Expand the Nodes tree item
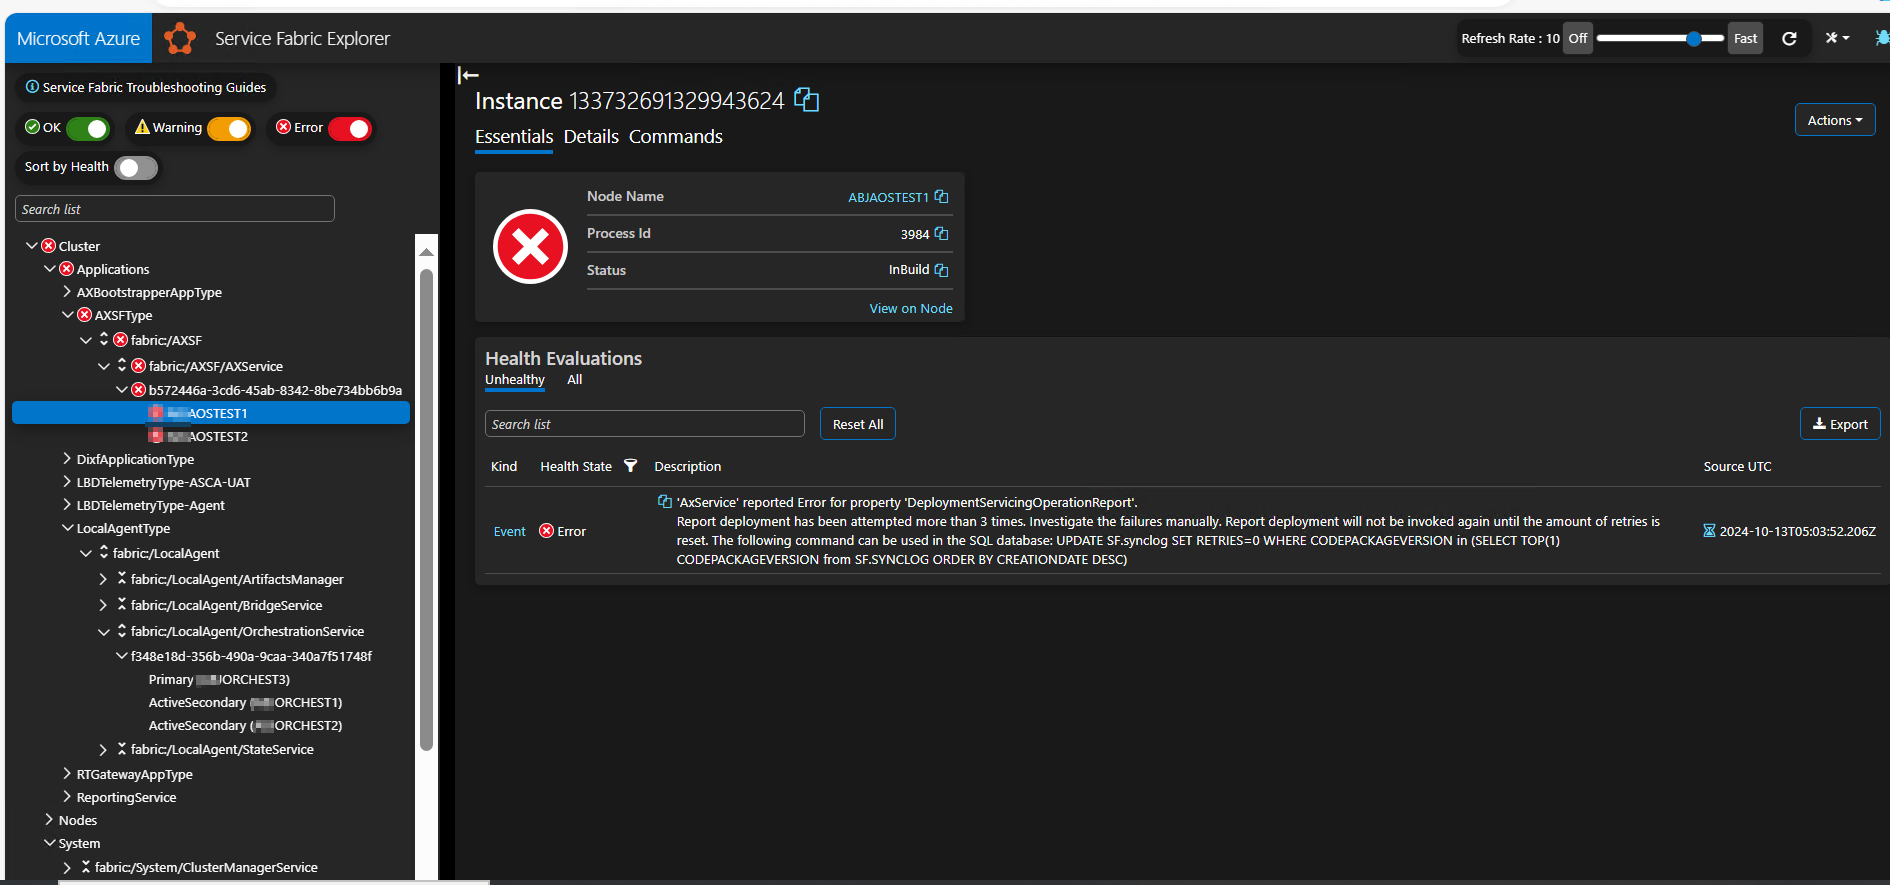 (x=49, y=820)
